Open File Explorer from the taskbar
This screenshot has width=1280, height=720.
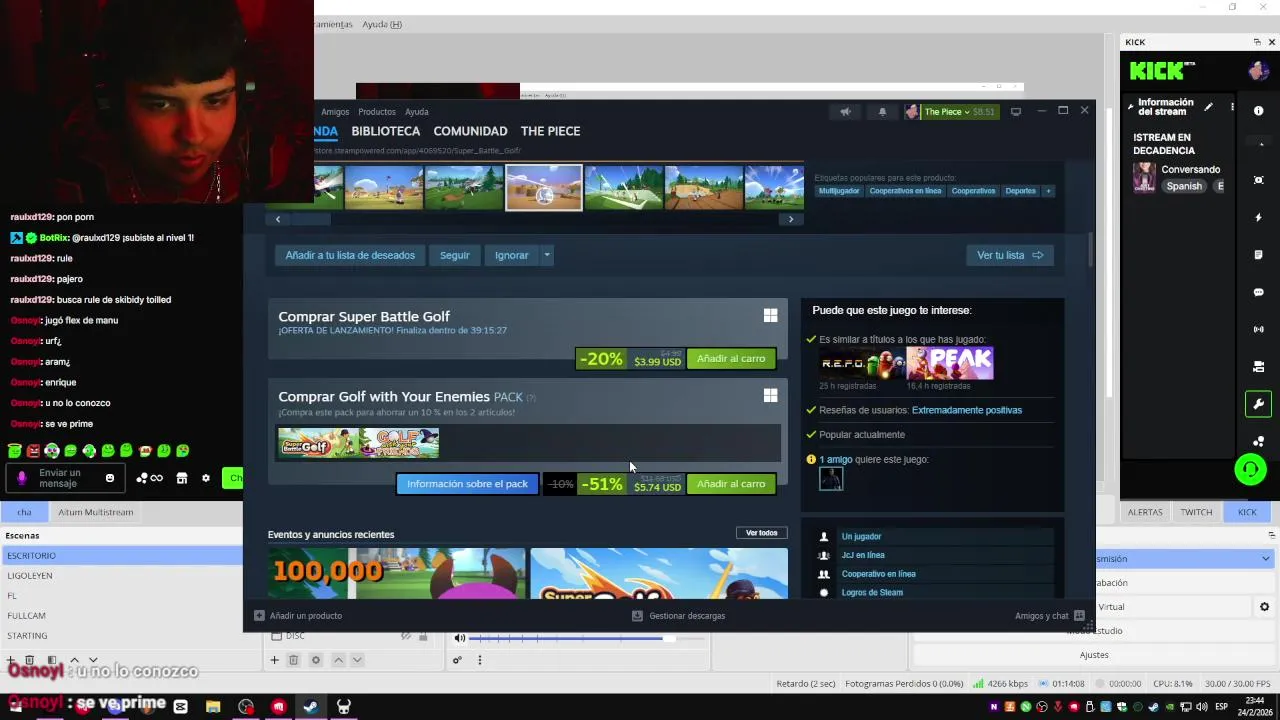[x=213, y=707]
